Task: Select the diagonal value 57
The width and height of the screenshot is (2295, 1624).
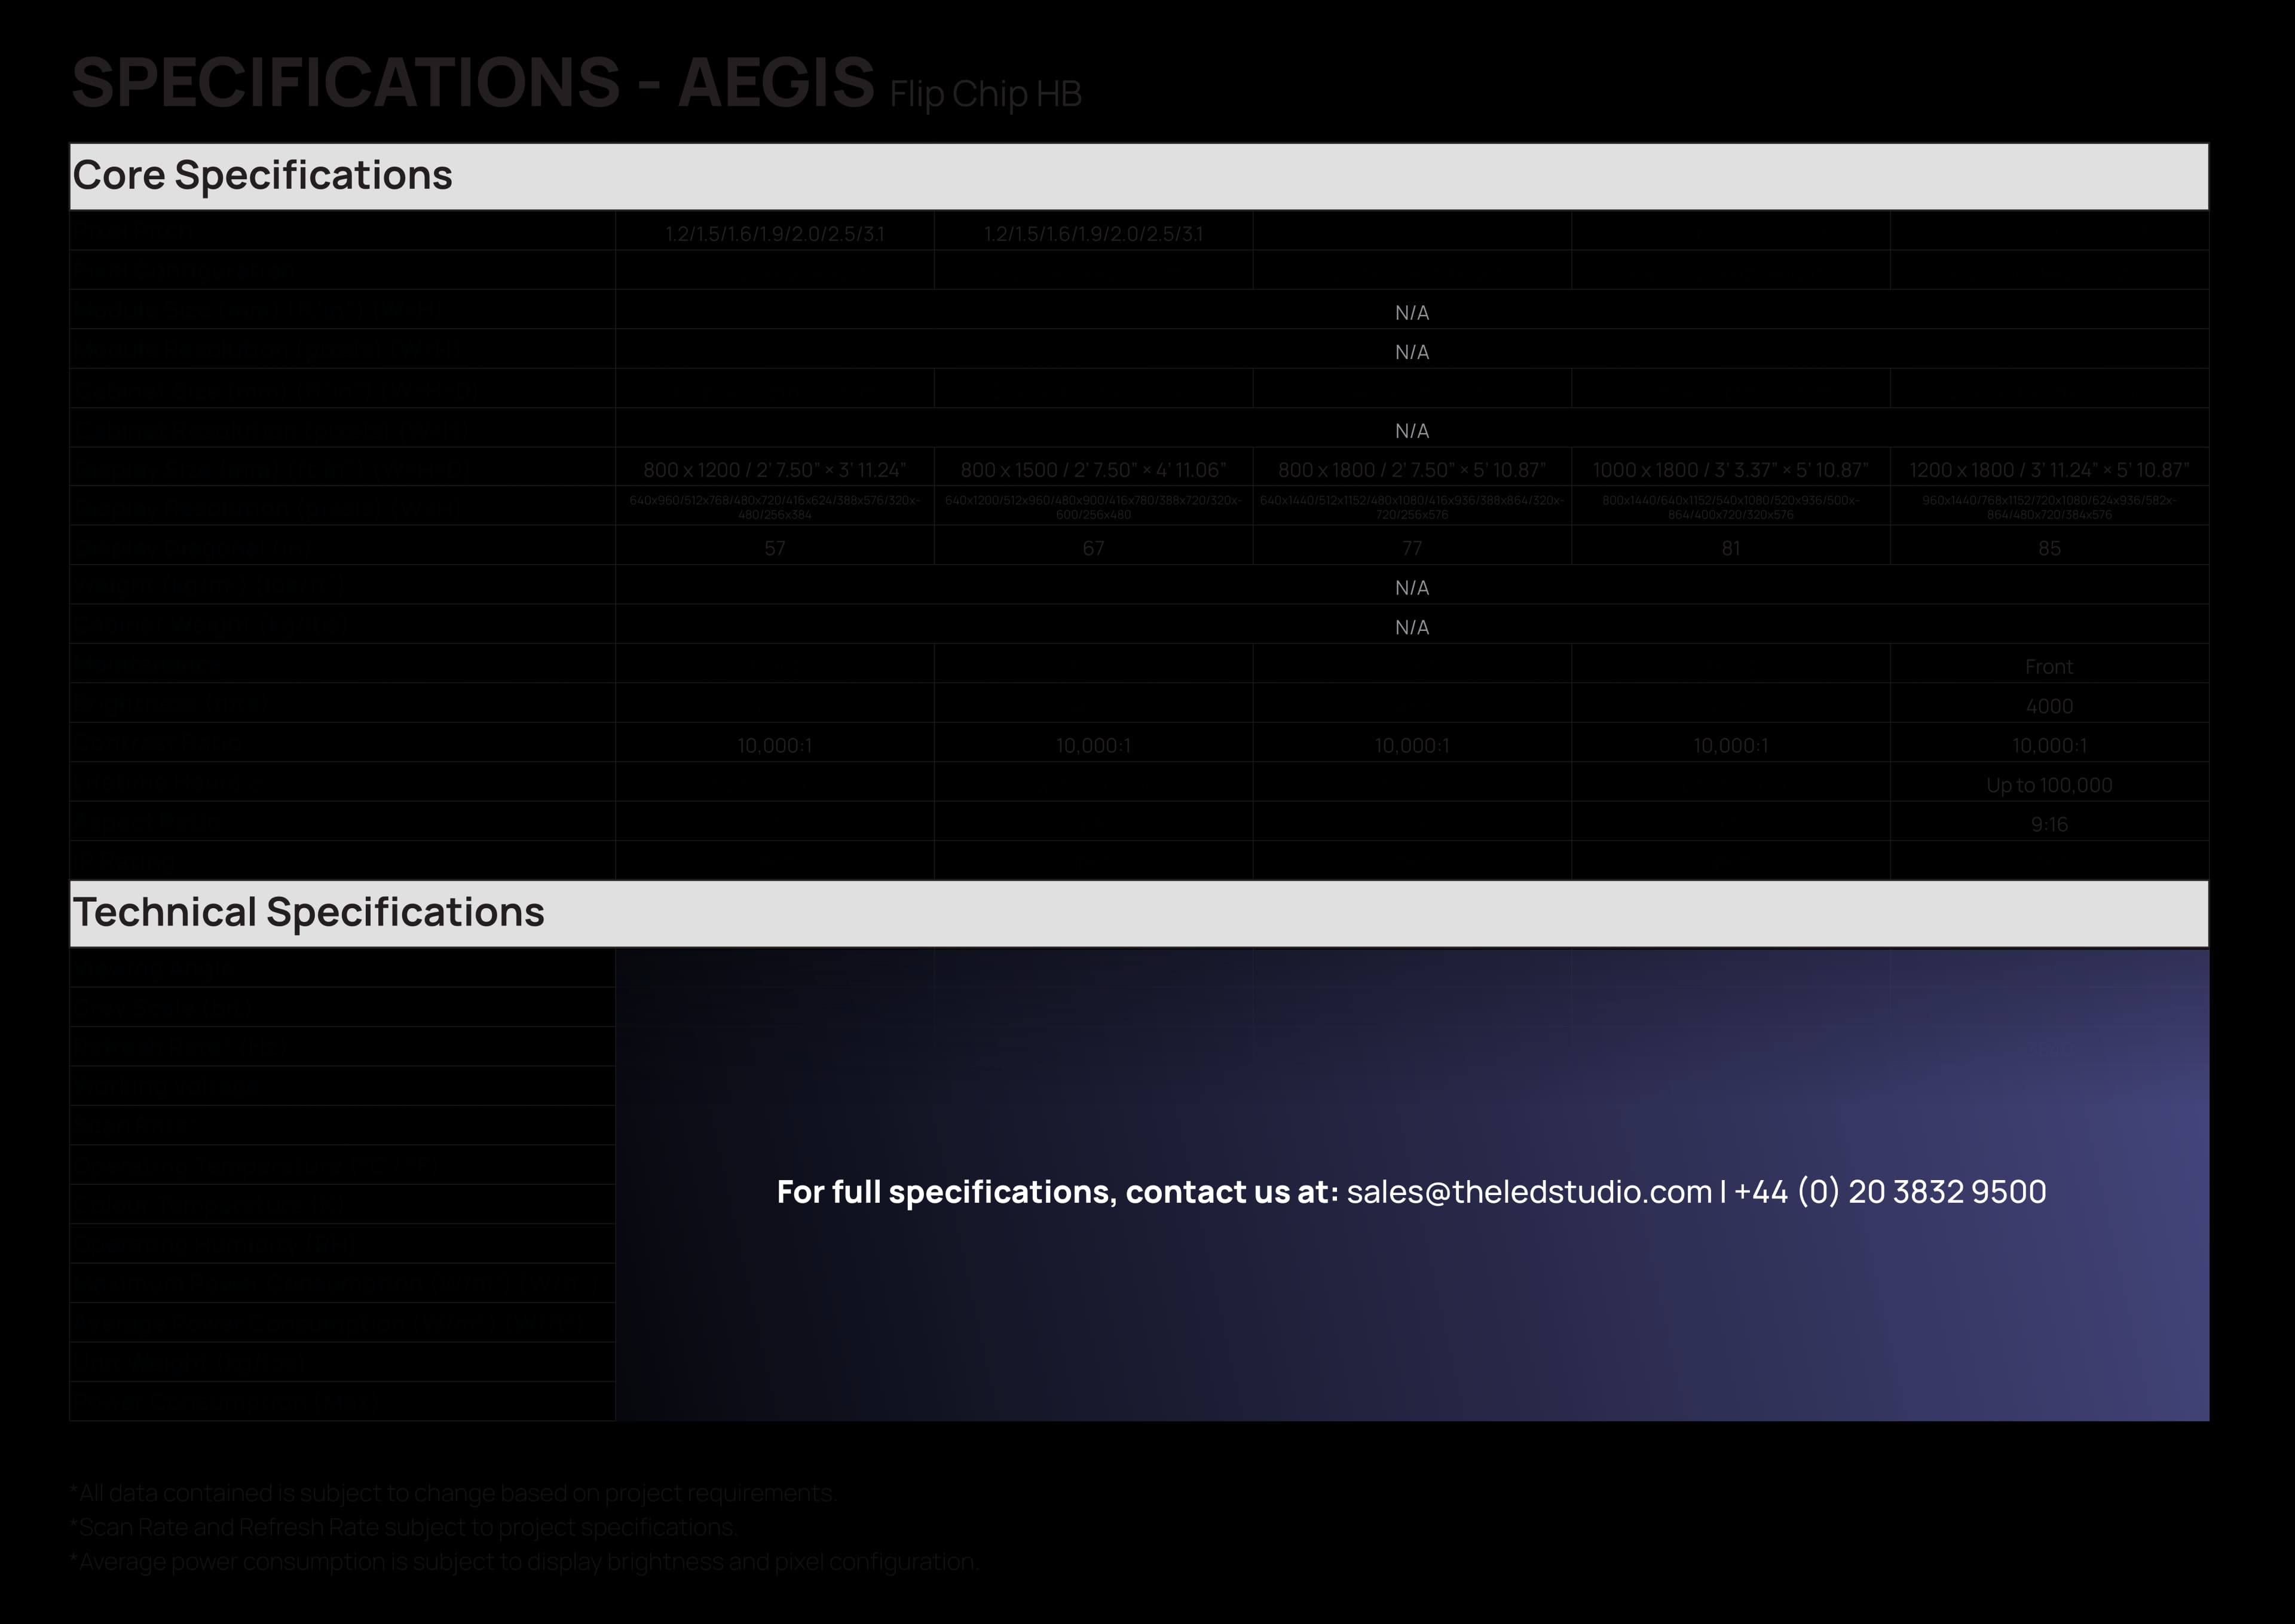Action: click(x=774, y=548)
